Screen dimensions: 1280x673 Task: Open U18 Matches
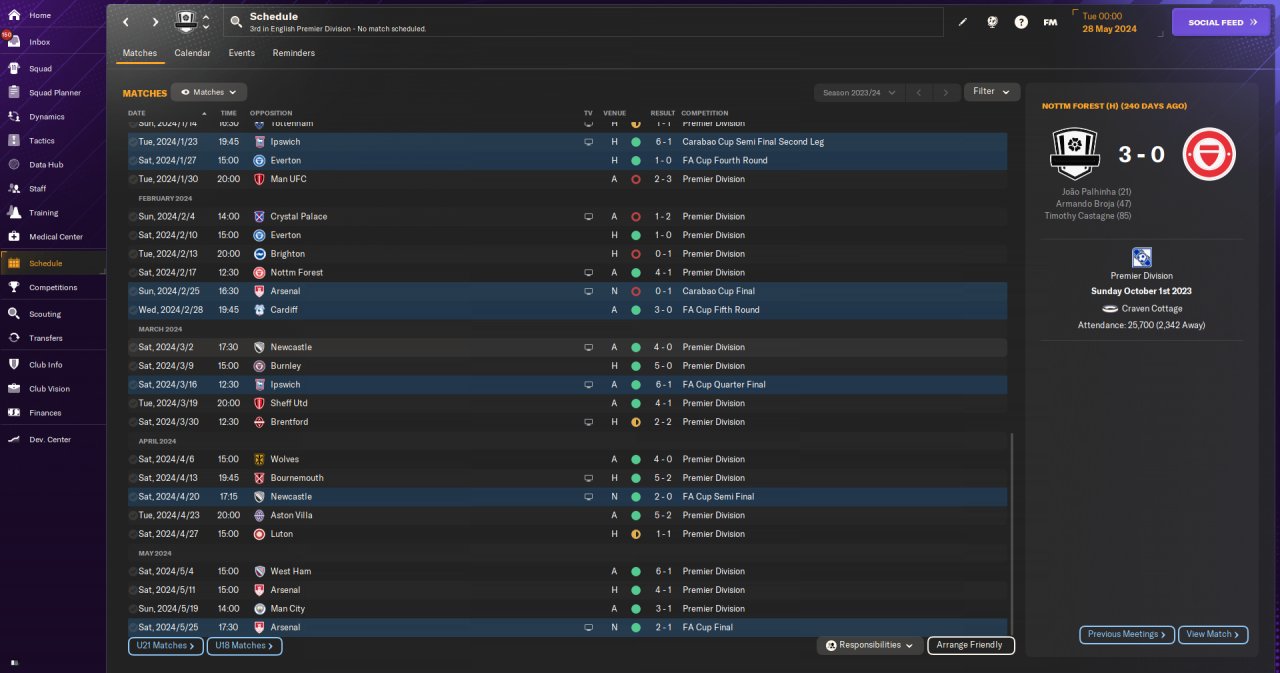coord(245,646)
